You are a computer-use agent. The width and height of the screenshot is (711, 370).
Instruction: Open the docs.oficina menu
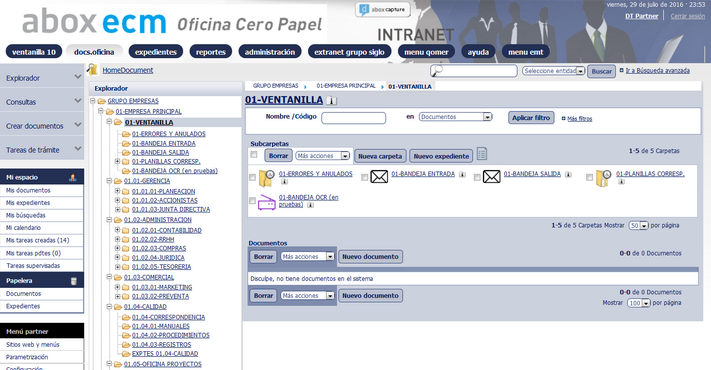94,52
